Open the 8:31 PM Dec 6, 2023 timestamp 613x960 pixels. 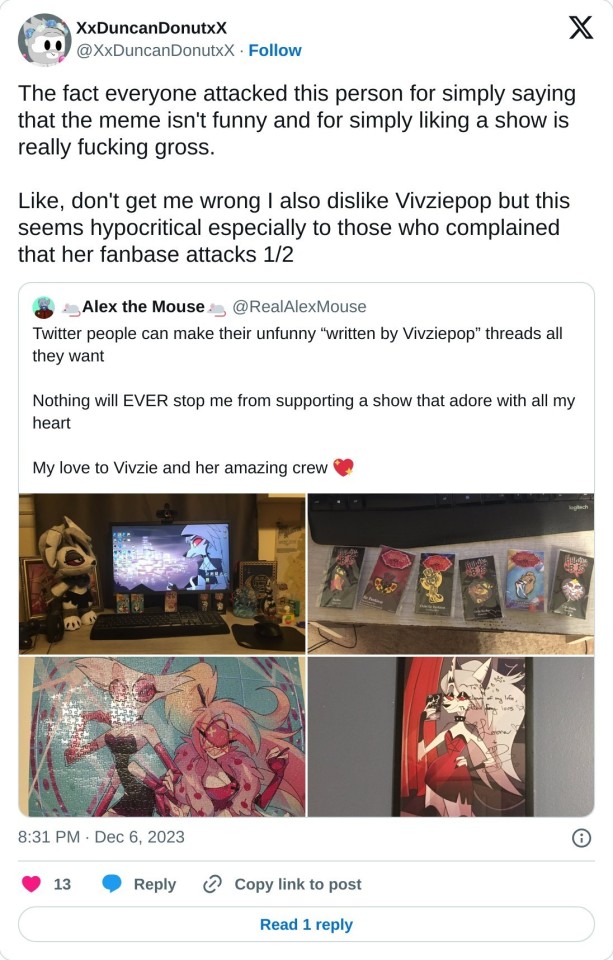101,837
